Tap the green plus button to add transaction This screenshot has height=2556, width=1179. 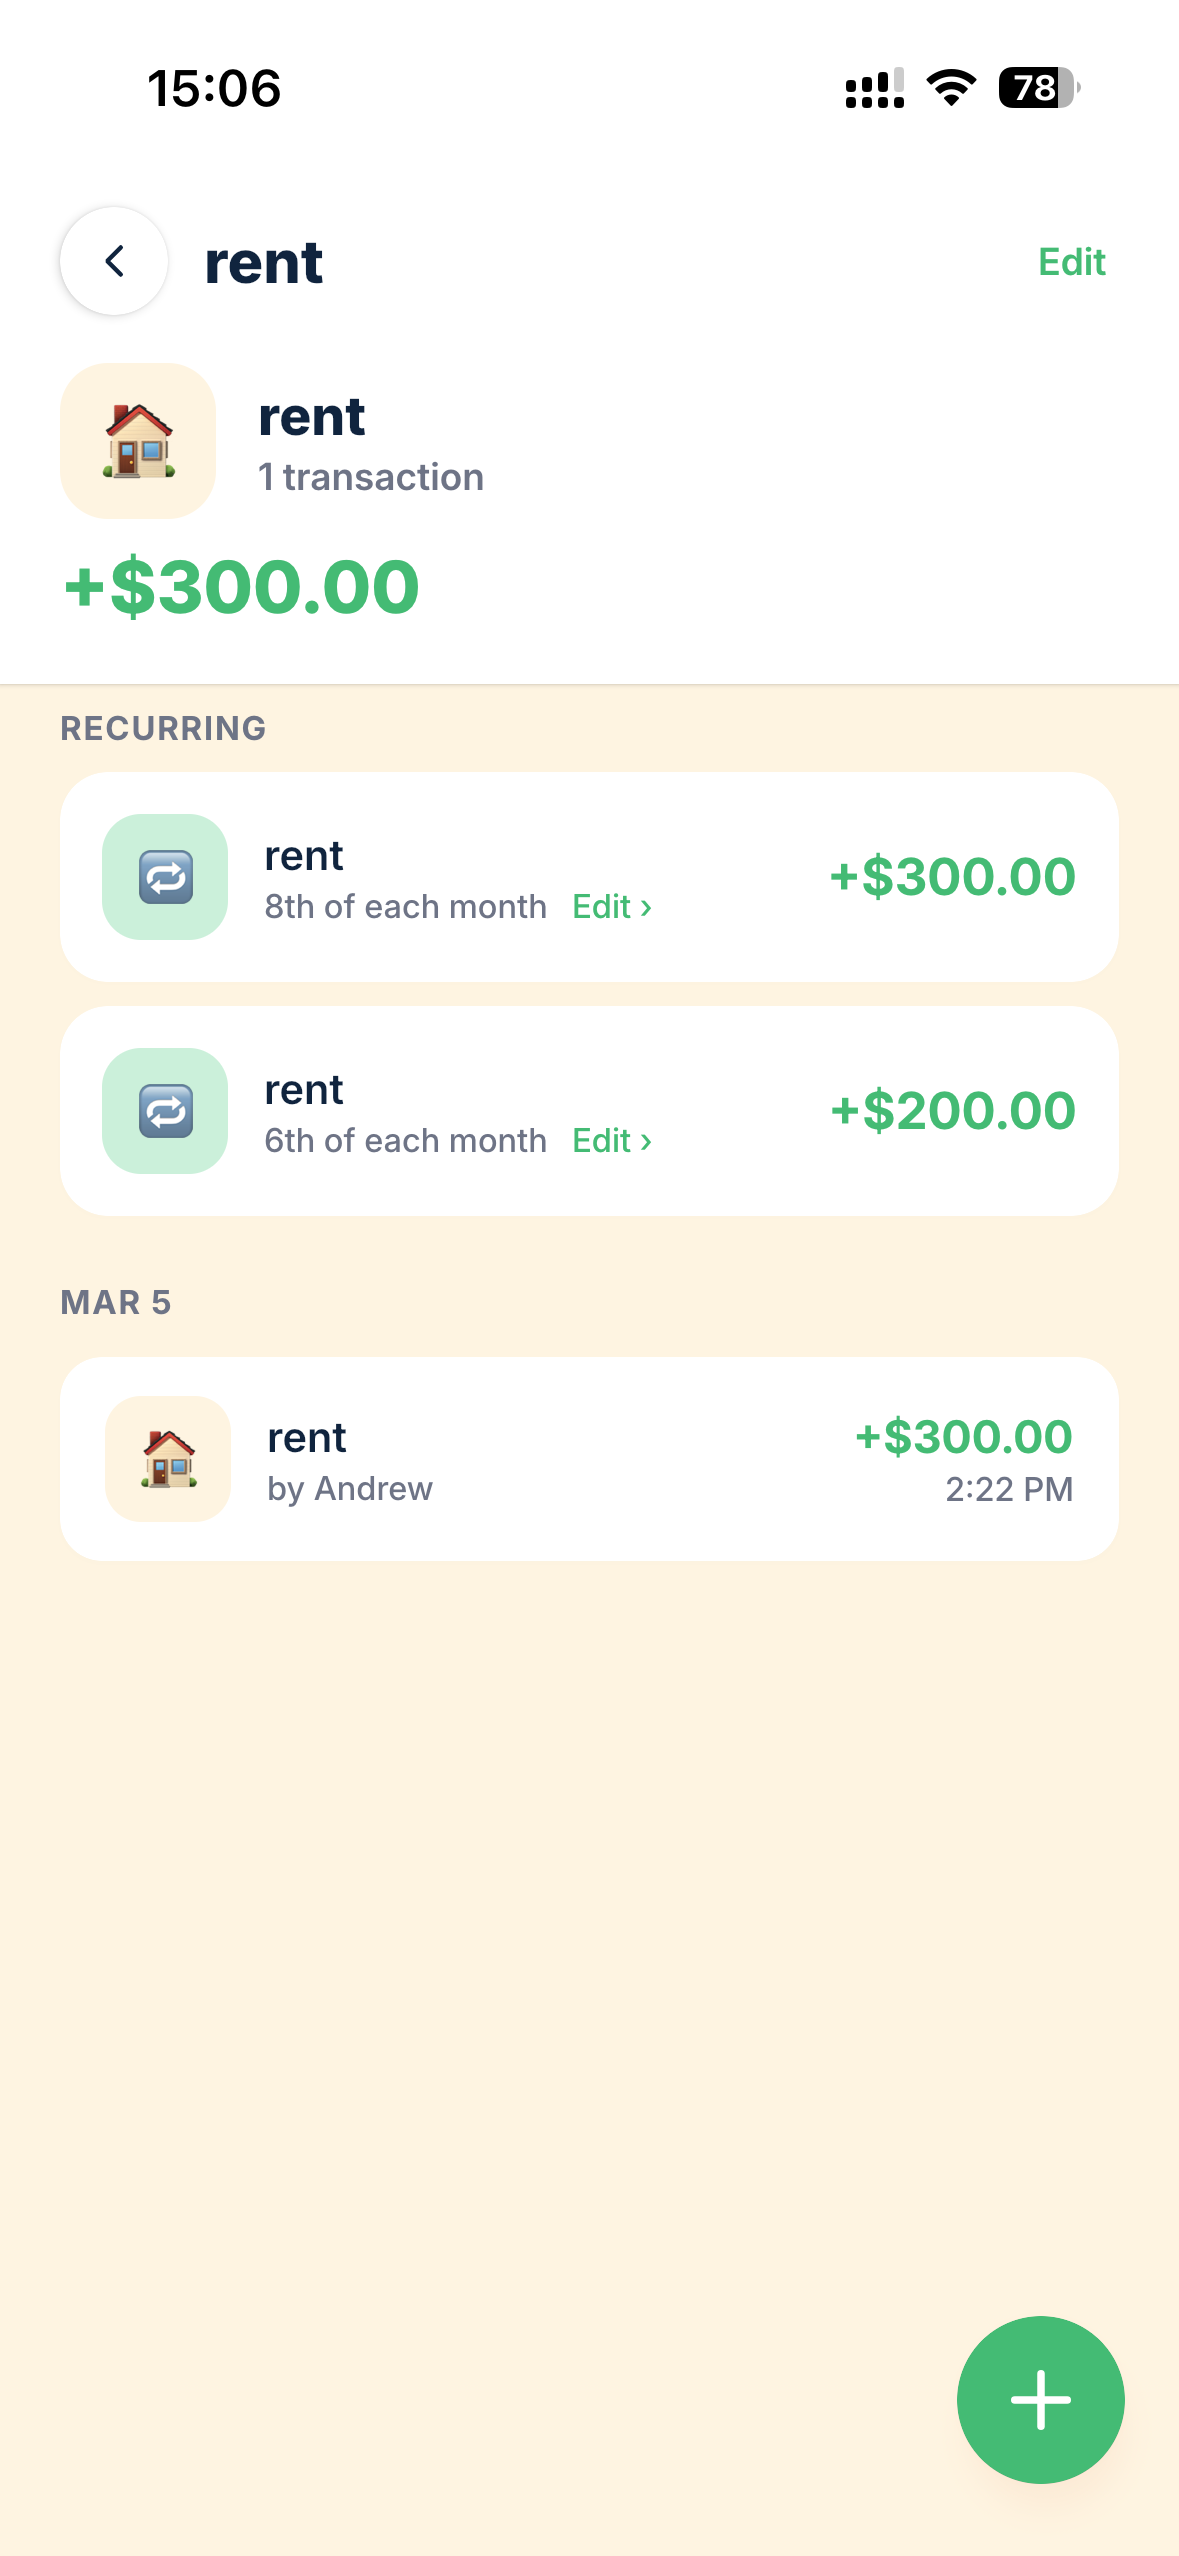coord(1040,2399)
